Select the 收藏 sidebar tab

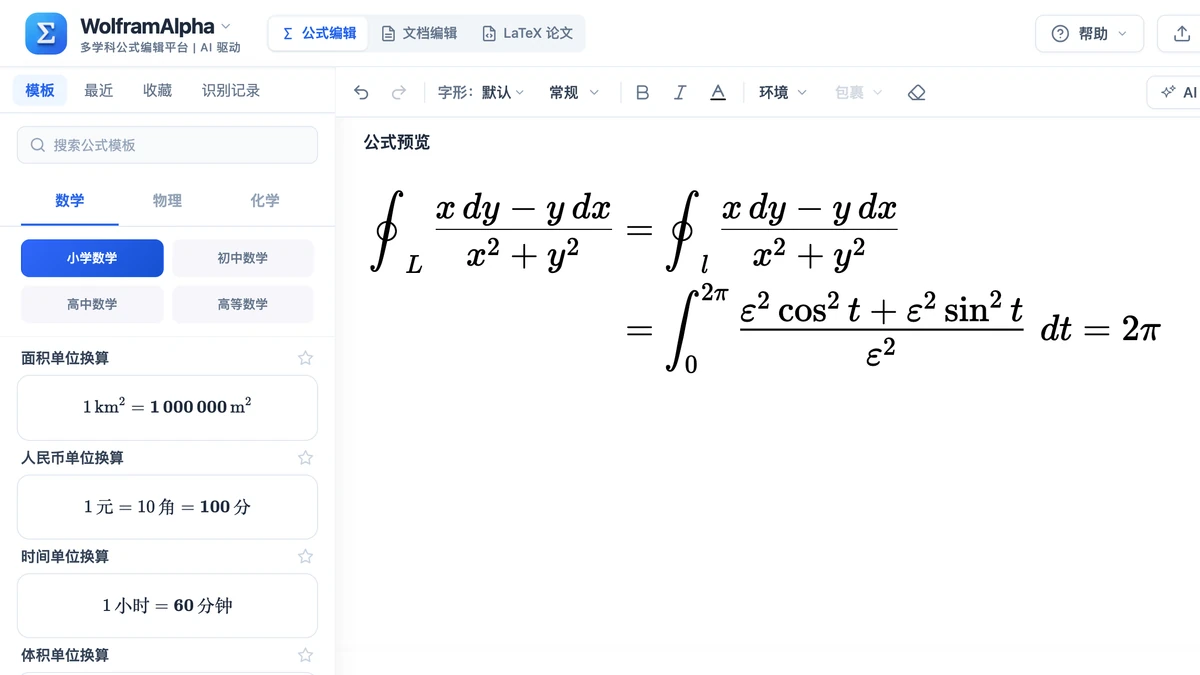(x=158, y=90)
